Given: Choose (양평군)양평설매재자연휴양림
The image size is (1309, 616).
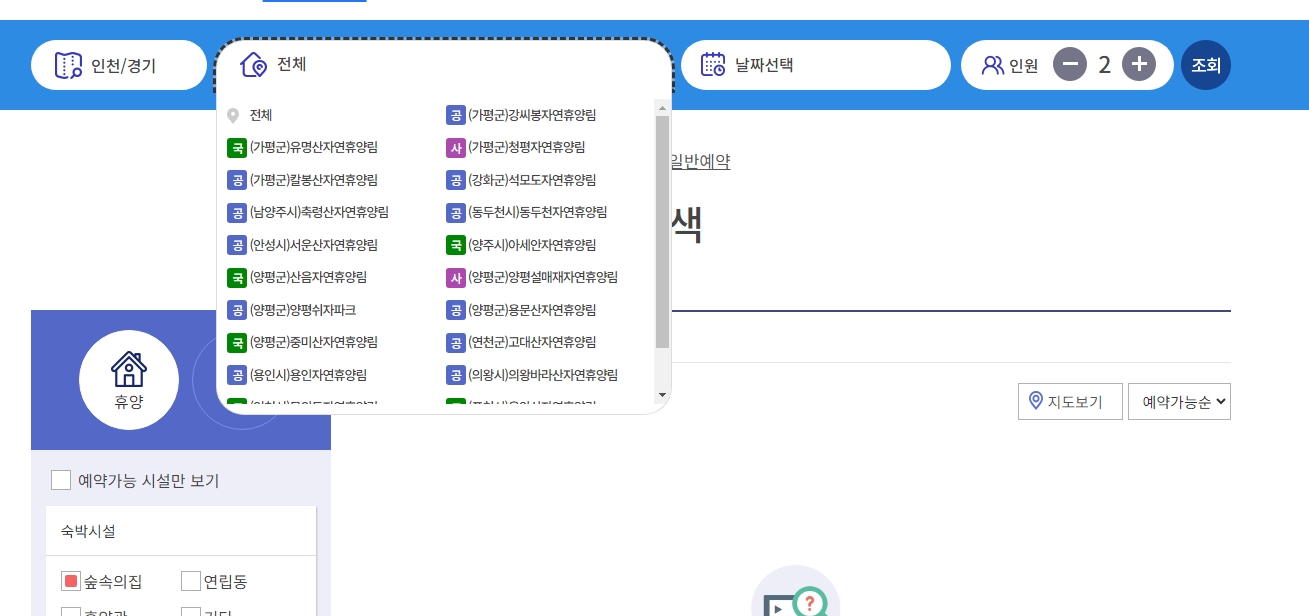Looking at the screenshot, I should click(543, 277).
